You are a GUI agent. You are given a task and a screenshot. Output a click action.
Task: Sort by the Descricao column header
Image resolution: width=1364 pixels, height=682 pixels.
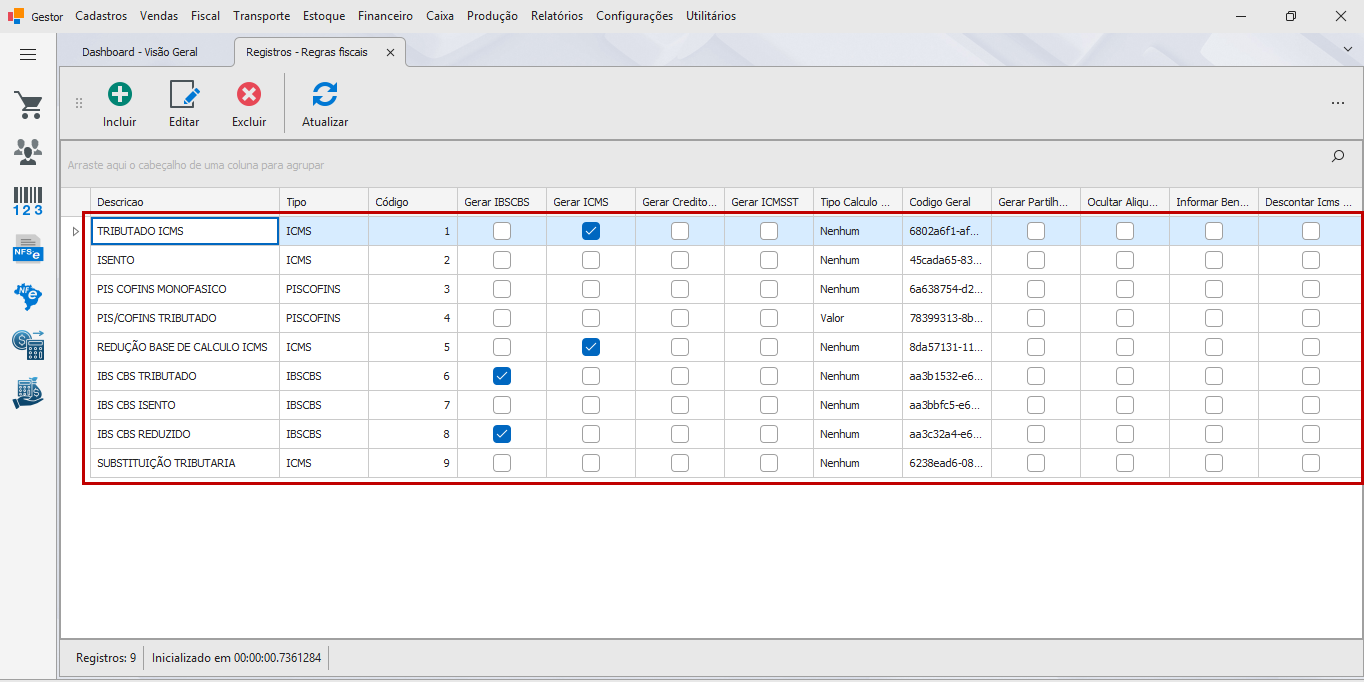click(x=184, y=202)
